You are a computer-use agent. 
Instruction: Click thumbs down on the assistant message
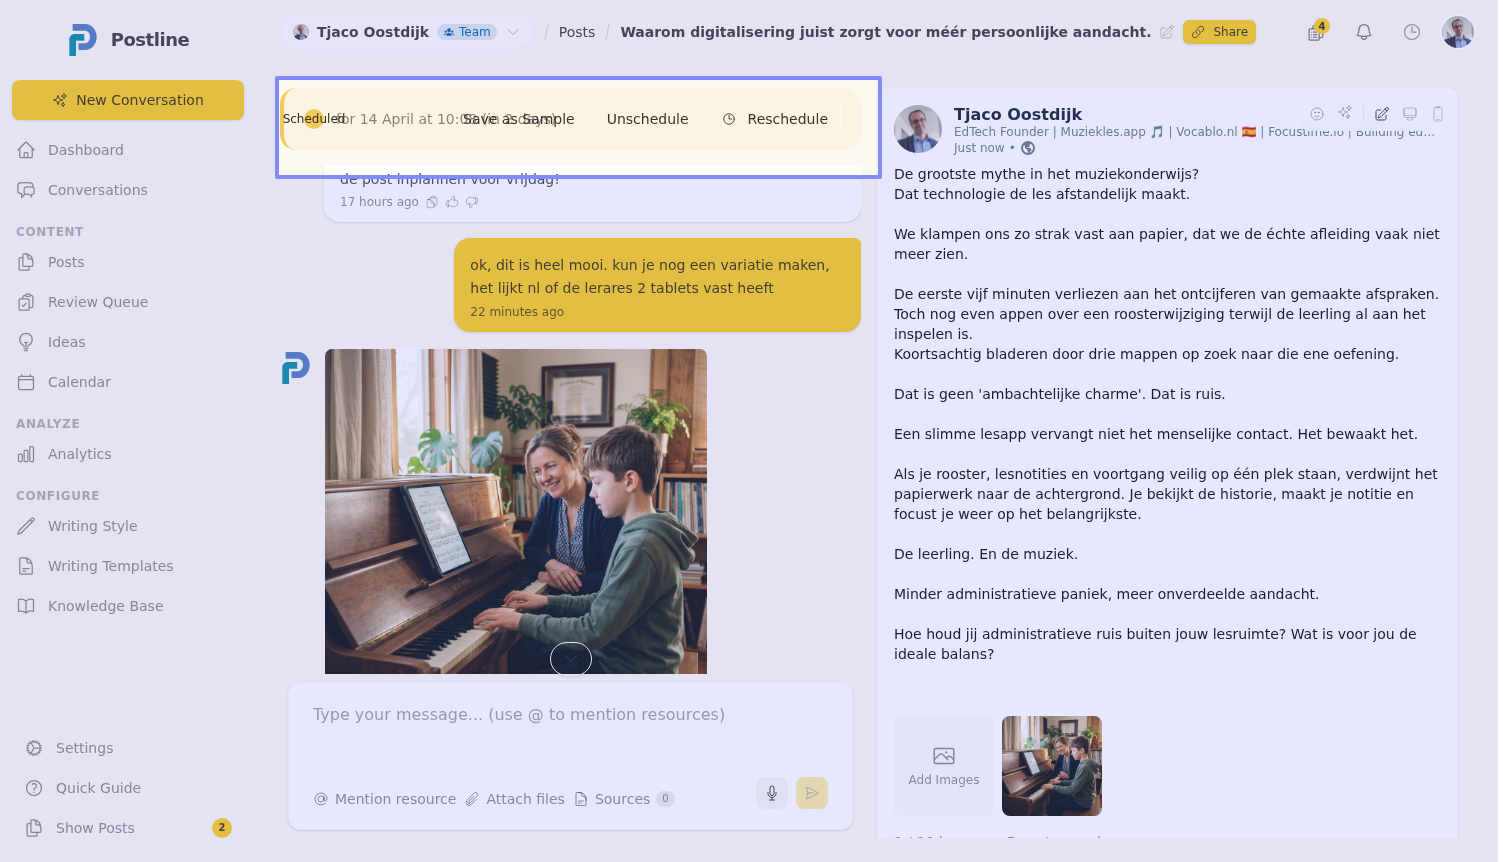tap(472, 202)
